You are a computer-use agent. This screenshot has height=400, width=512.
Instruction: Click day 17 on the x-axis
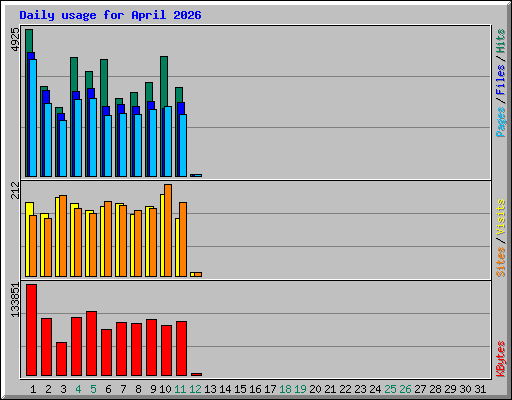pyautogui.click(x=270, y=389)
